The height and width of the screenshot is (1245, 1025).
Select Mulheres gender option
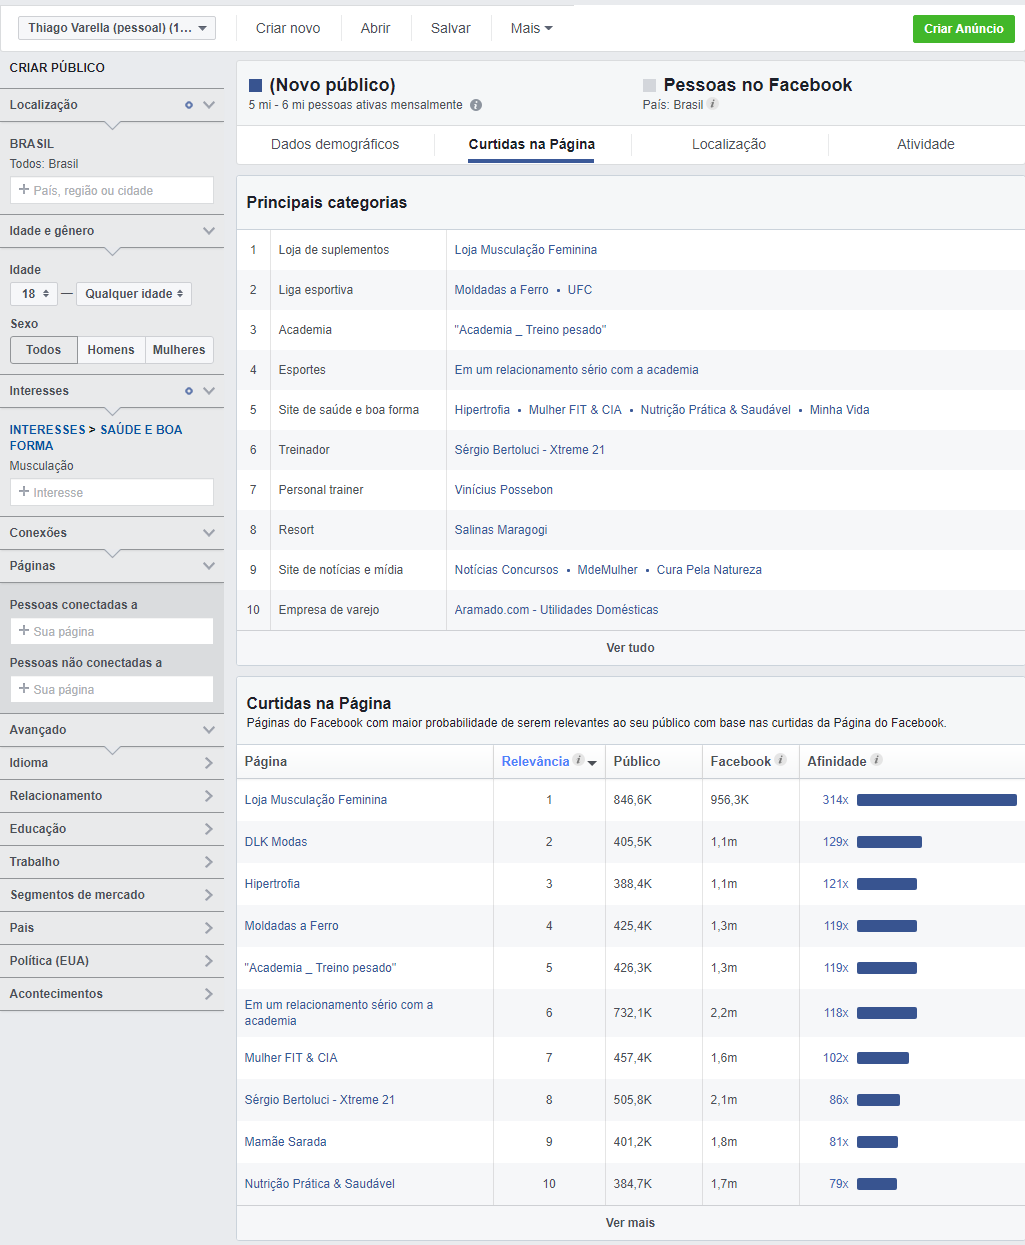[x=179, y=350]
